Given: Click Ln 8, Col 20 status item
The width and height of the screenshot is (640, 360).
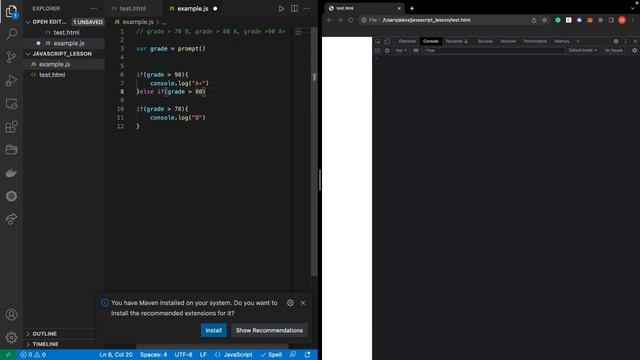Looking at the screenshot, I should pyautogui.click(x=116, y=355).
